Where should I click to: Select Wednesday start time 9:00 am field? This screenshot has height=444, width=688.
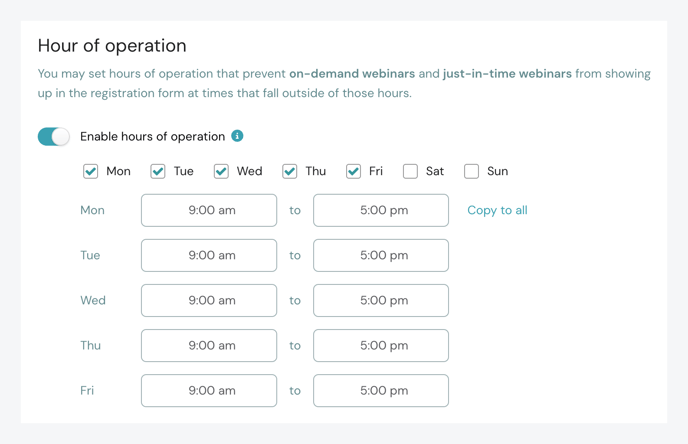209,300
